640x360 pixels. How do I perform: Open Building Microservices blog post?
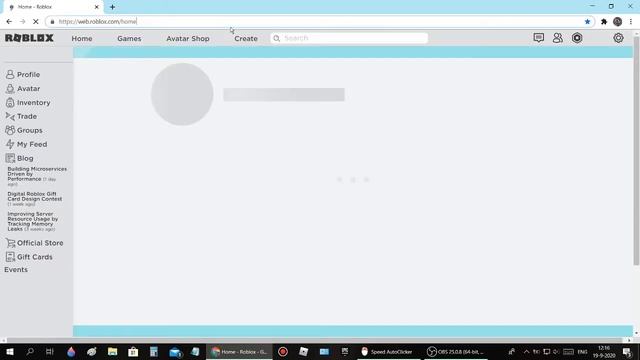tap(37, 176)
